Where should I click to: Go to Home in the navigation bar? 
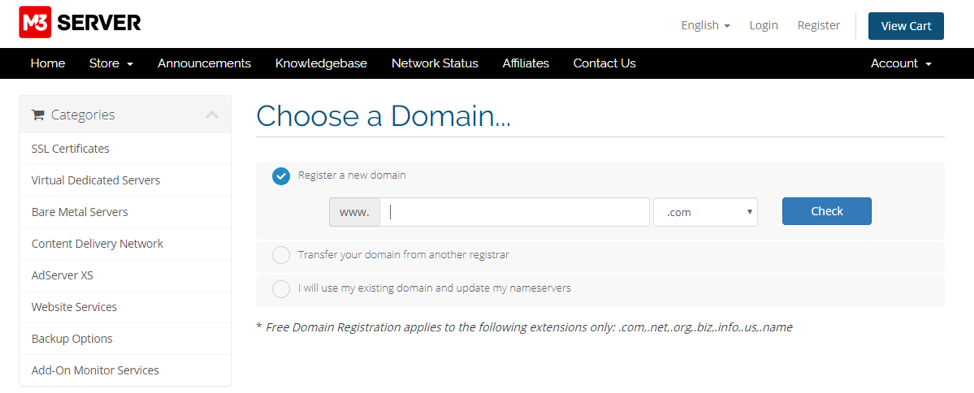pyautogui.click(x=48, y=63)
